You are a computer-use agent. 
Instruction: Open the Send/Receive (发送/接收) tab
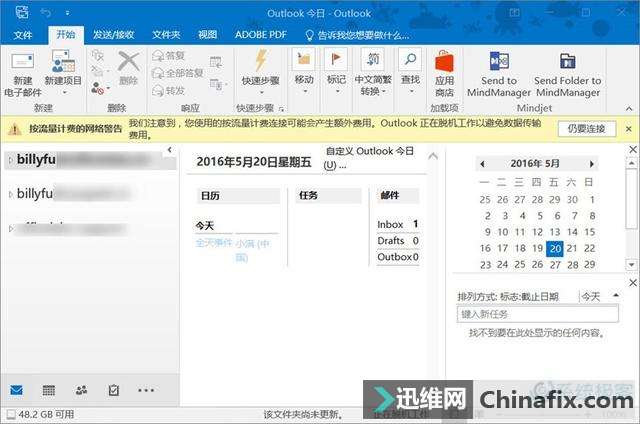[x=113, y=35]
